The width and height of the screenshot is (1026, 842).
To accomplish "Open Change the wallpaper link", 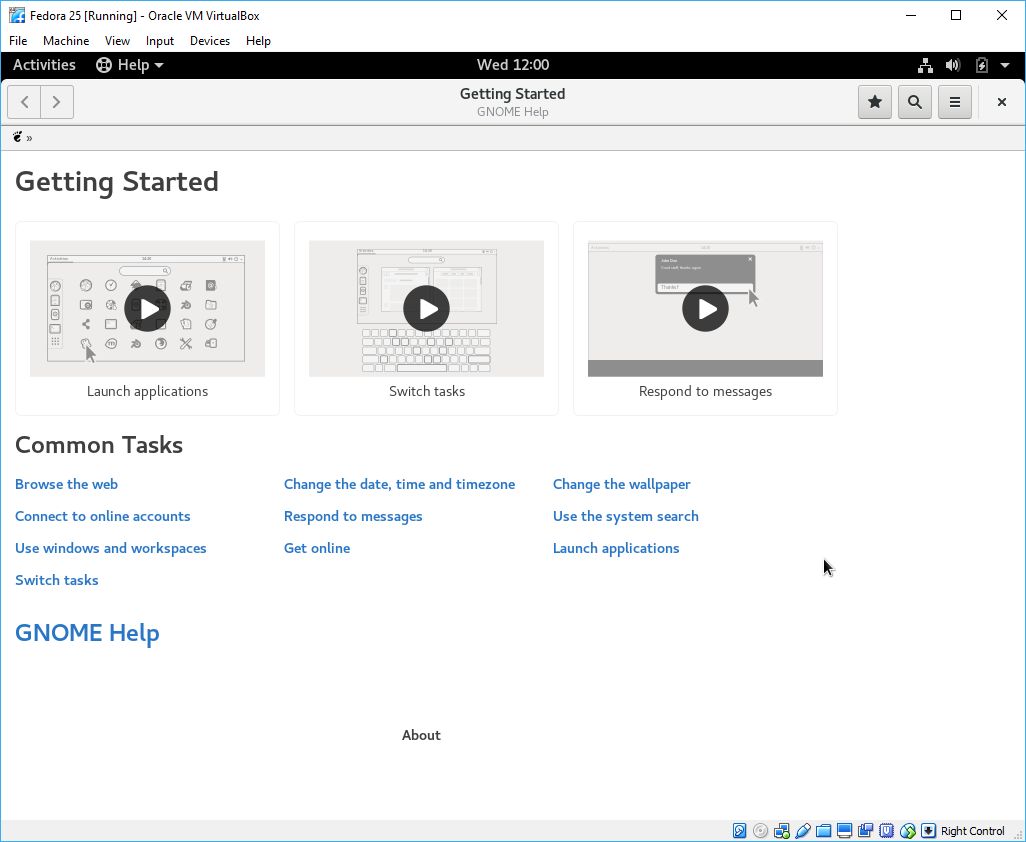I will [622, 484].
